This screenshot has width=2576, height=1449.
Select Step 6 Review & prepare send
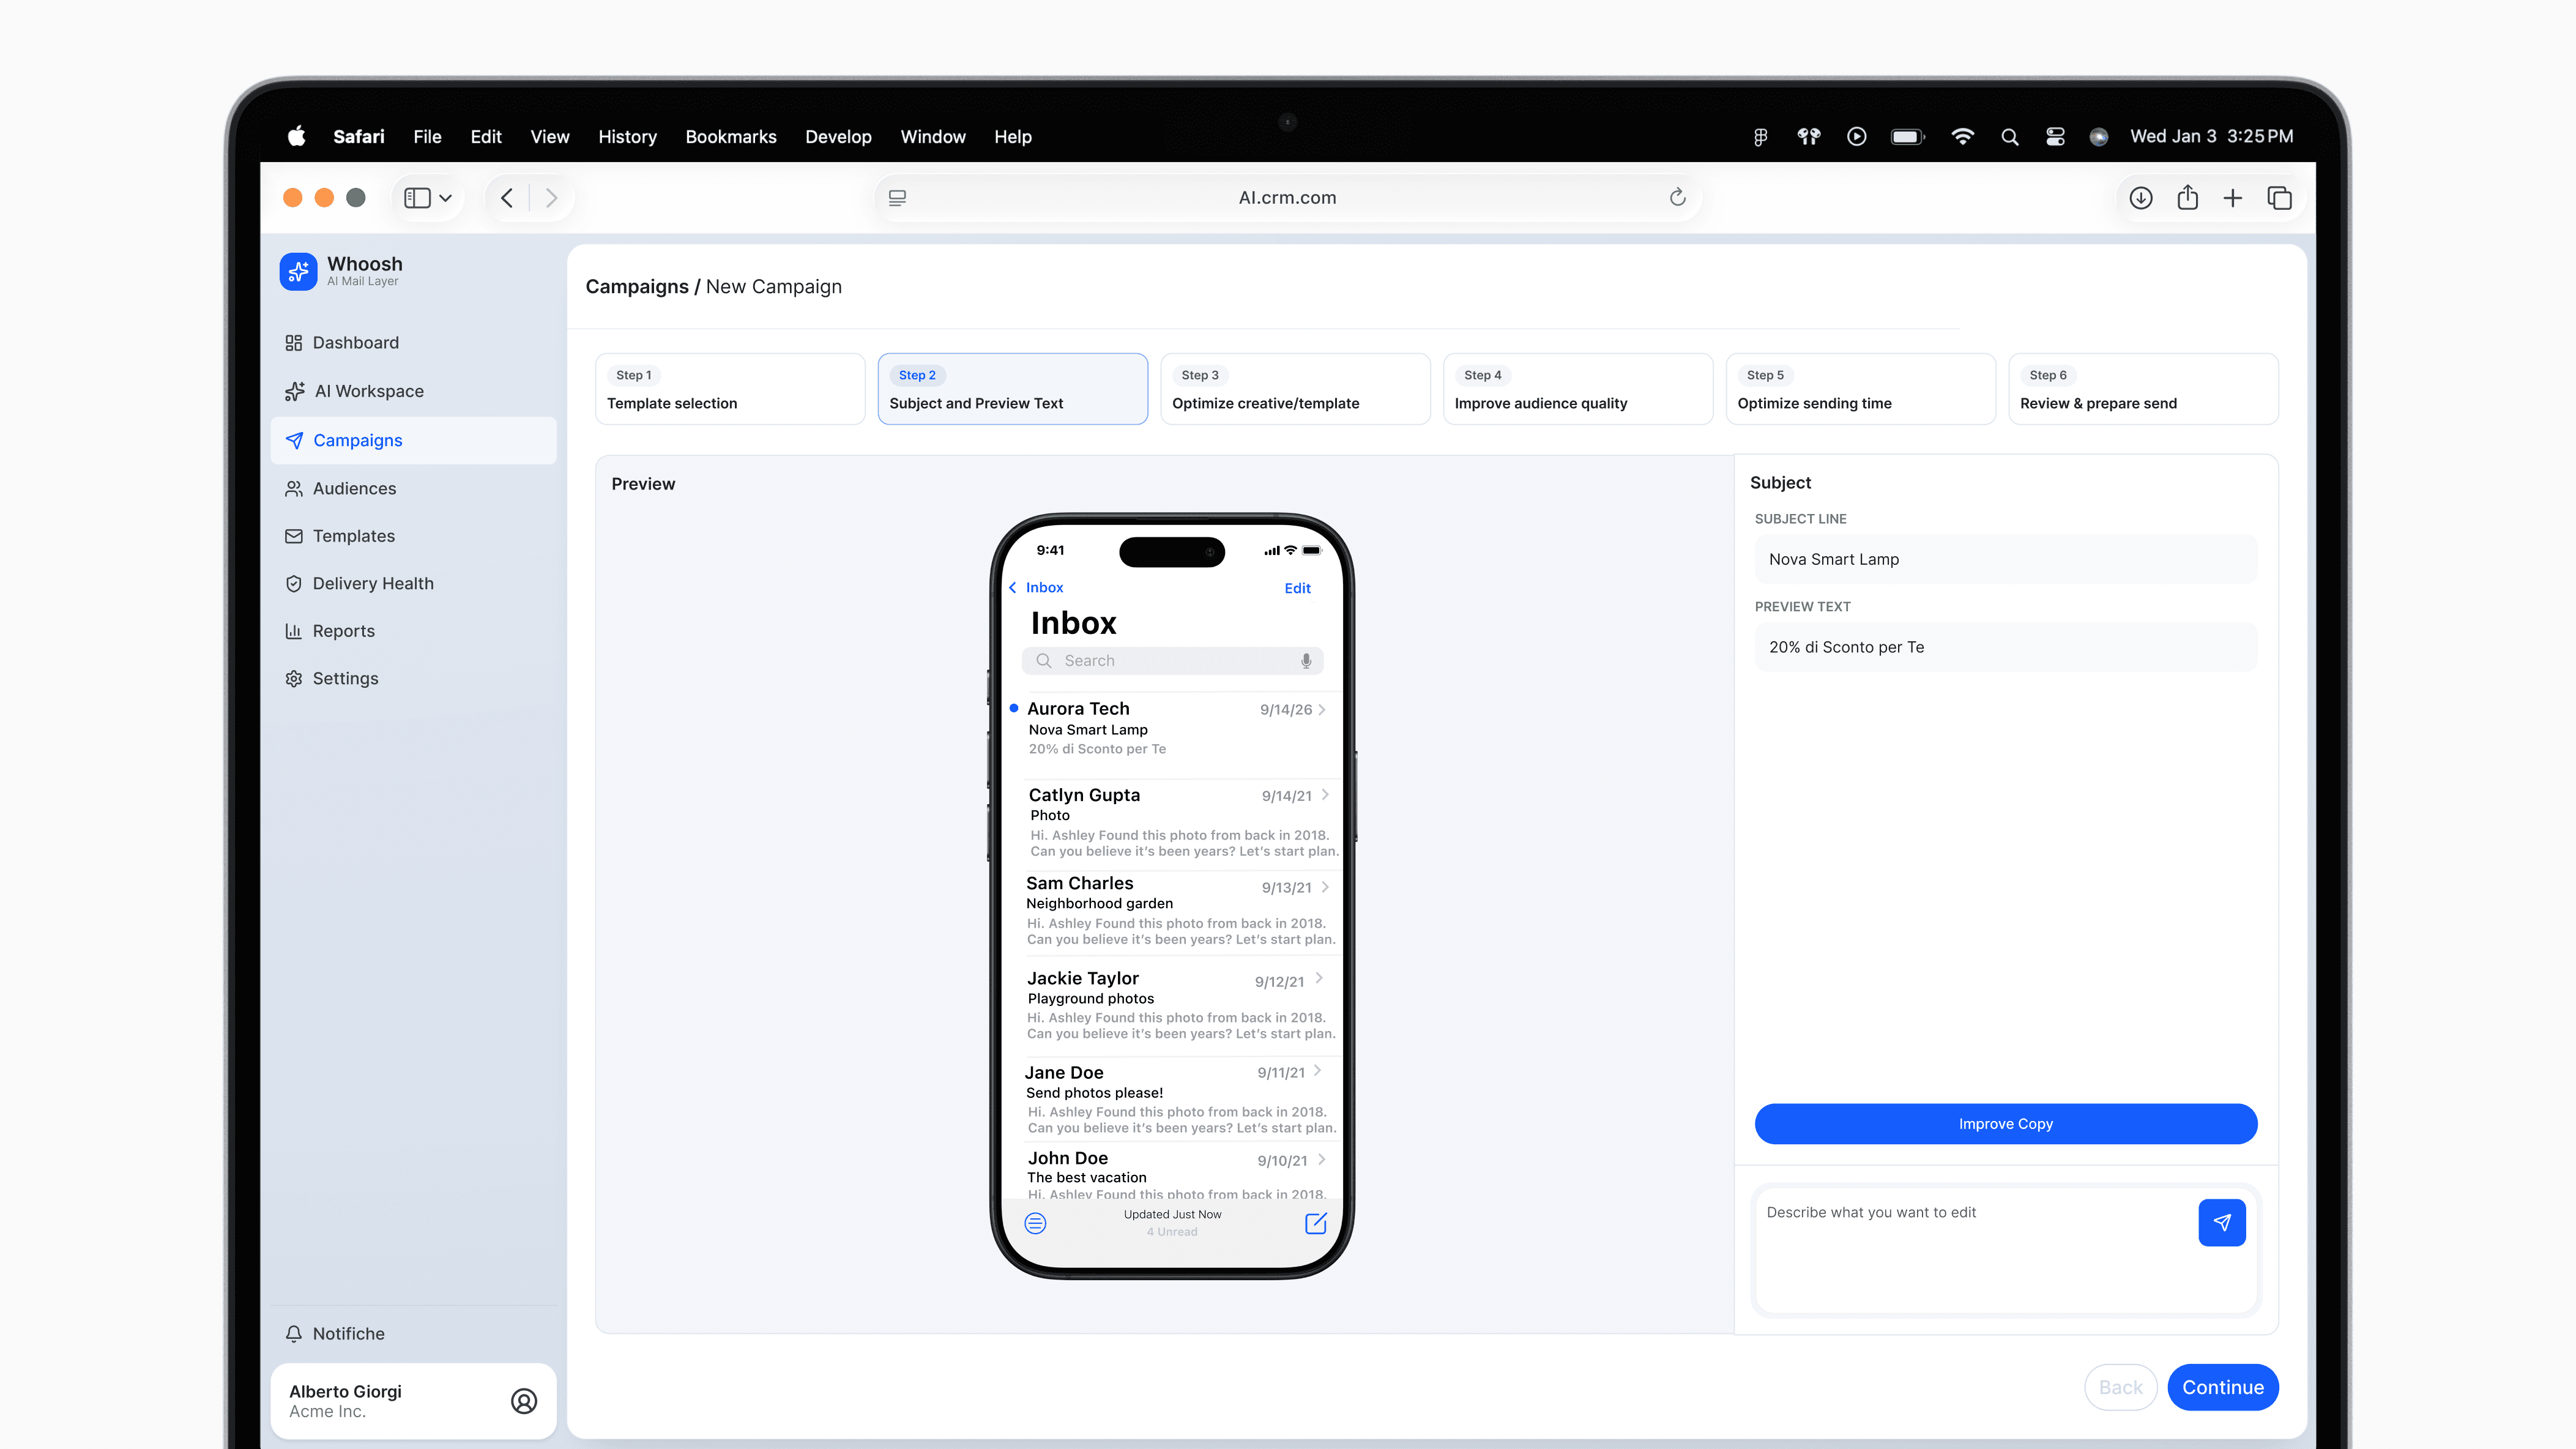(2143, 389)
